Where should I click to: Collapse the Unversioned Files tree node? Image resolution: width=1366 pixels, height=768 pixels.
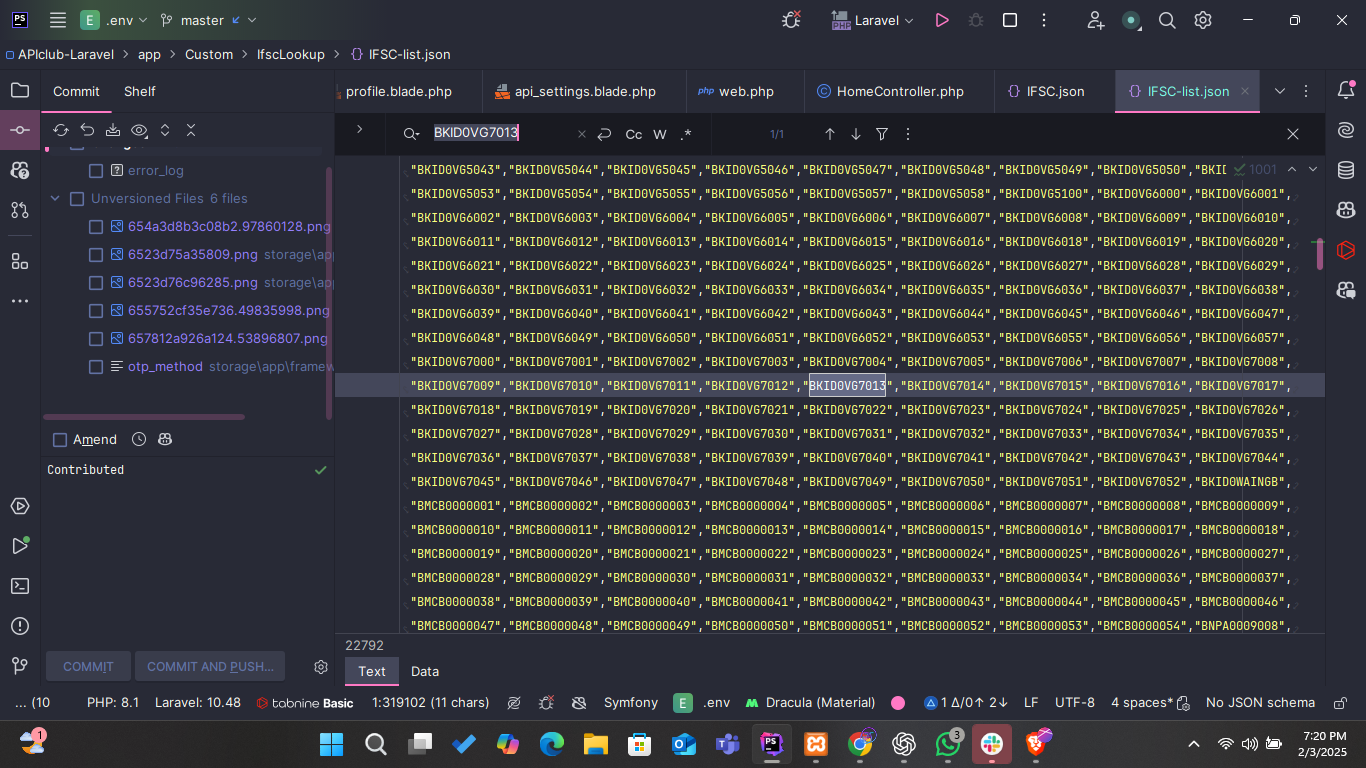55,199
